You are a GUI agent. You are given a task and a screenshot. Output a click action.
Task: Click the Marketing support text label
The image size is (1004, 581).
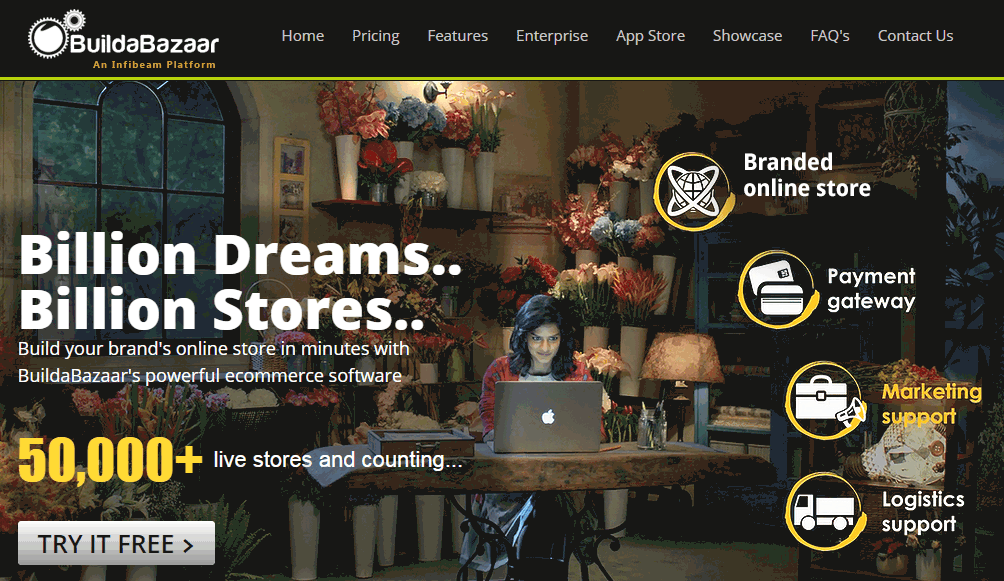click(932, 404)
